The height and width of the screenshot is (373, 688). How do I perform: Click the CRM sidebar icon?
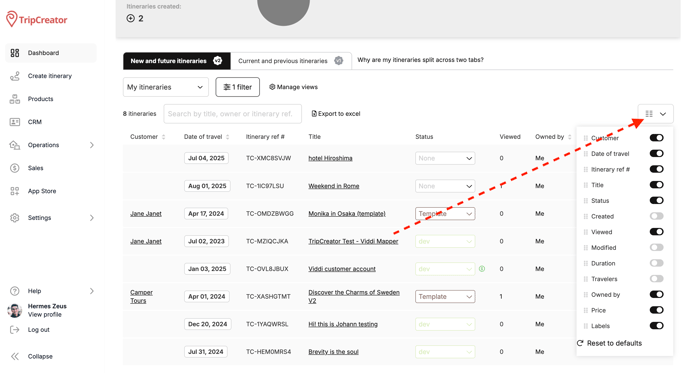[x=15, y=122]
